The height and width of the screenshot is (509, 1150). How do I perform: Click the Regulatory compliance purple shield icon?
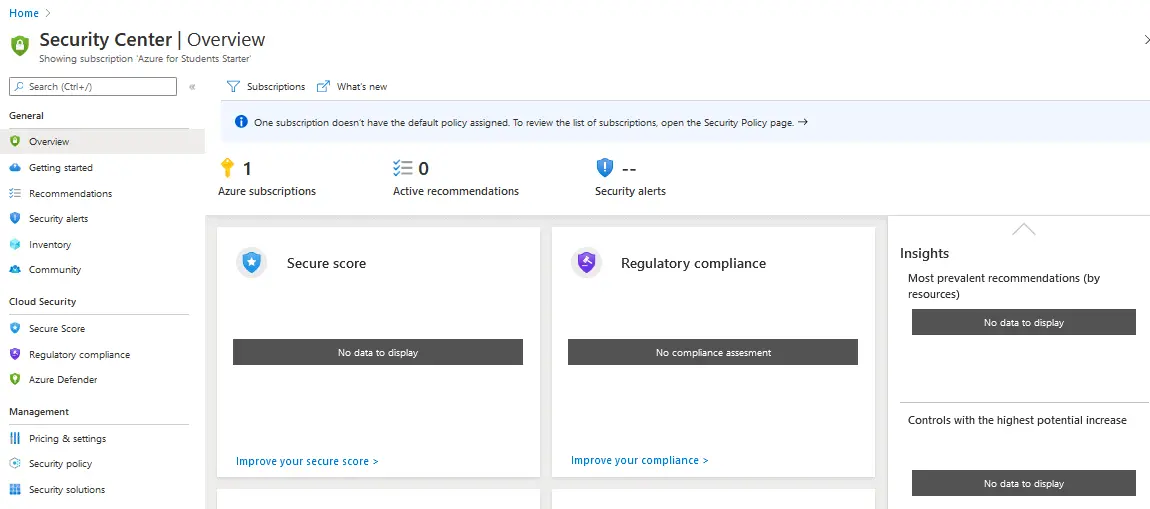(x=586, y=263)
